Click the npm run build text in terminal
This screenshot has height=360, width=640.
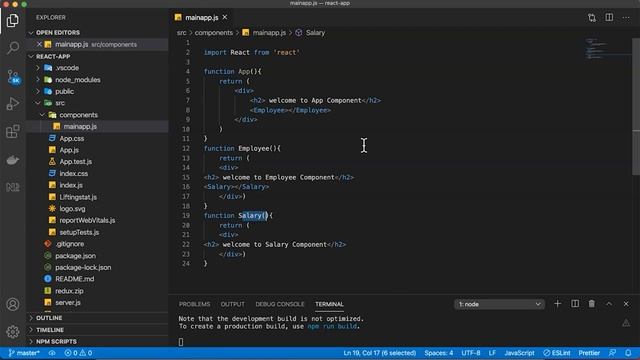coord(332,326)
